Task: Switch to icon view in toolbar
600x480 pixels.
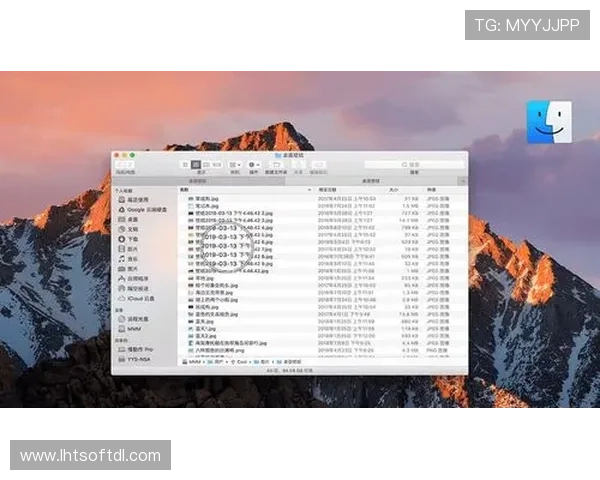Action: coord(185,164)
